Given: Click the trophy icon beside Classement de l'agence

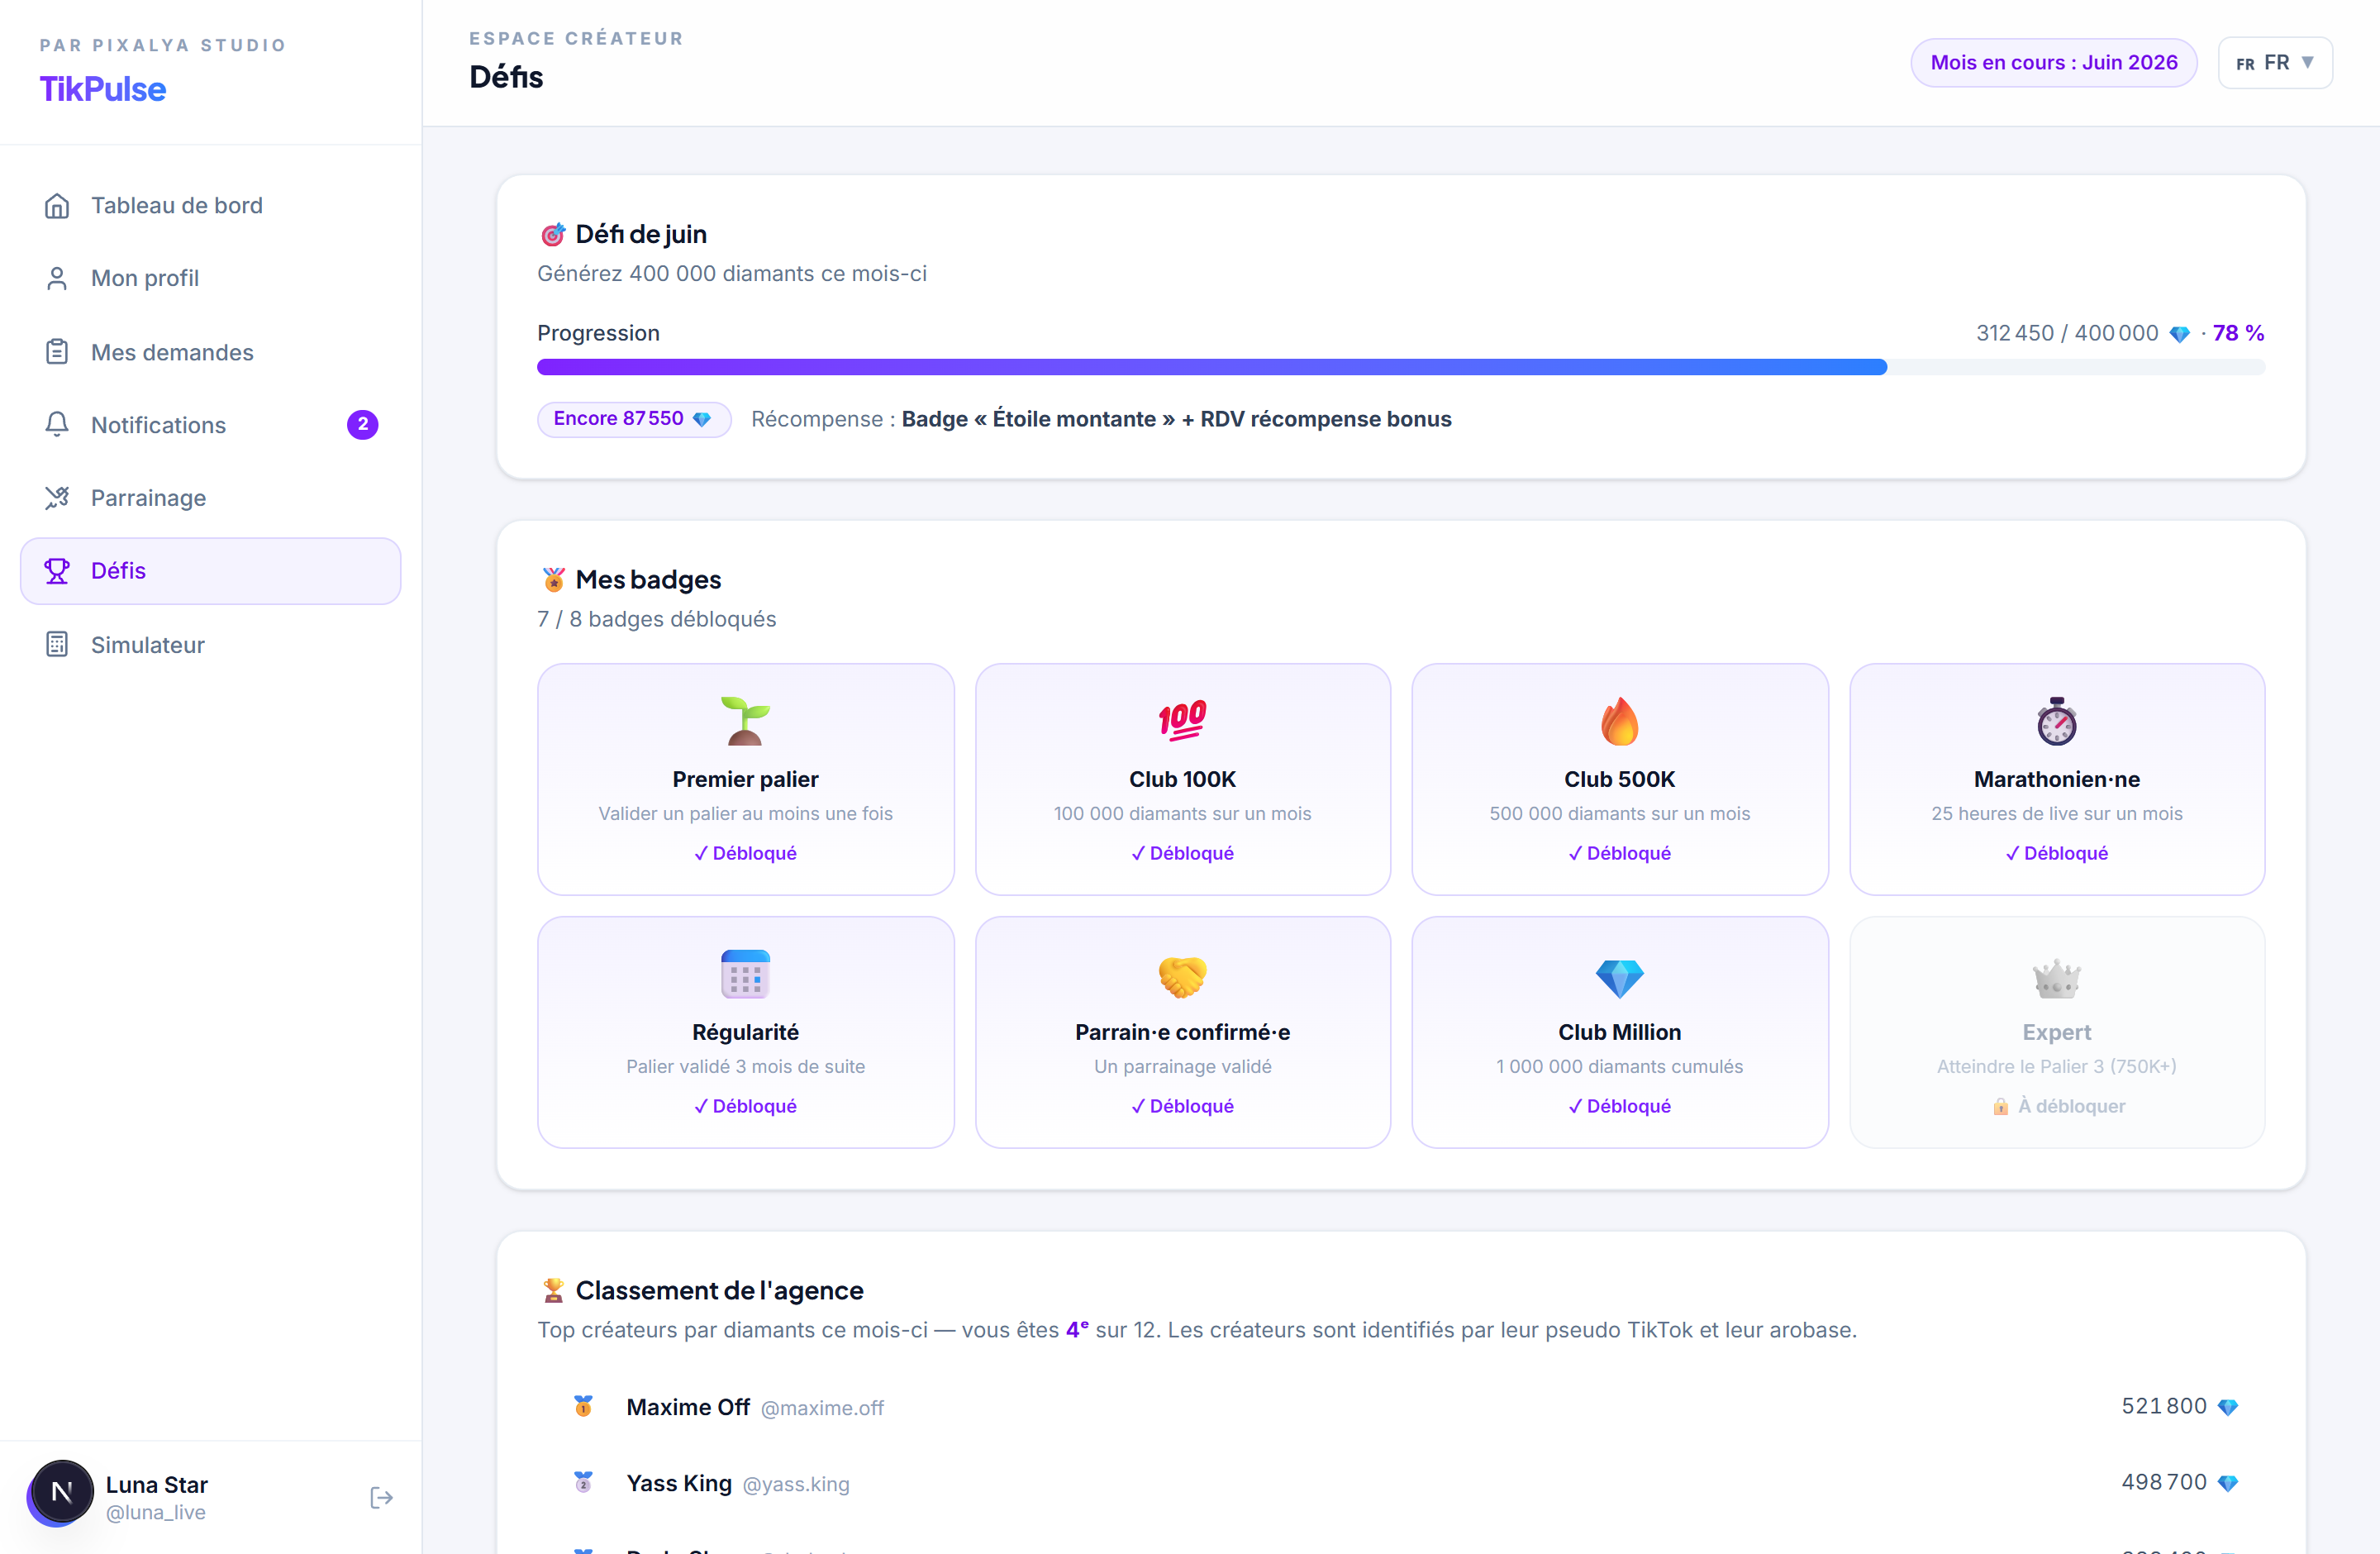Looking at the screenshot, I should [x=553, y=1291].
